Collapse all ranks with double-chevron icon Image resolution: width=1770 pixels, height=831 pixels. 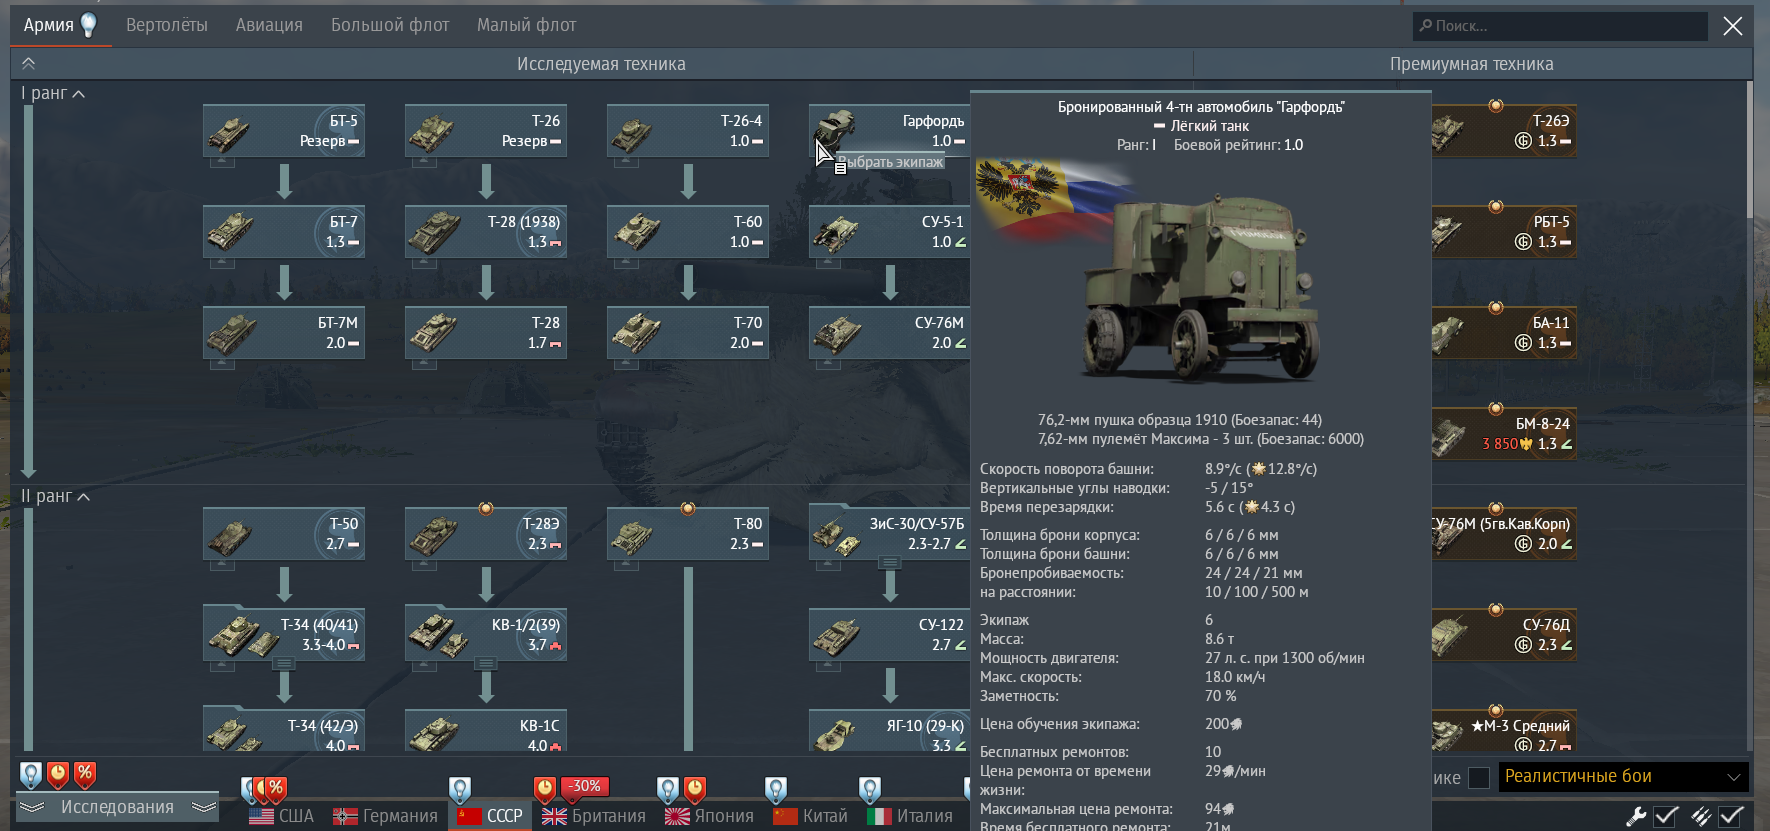point(29,63)
